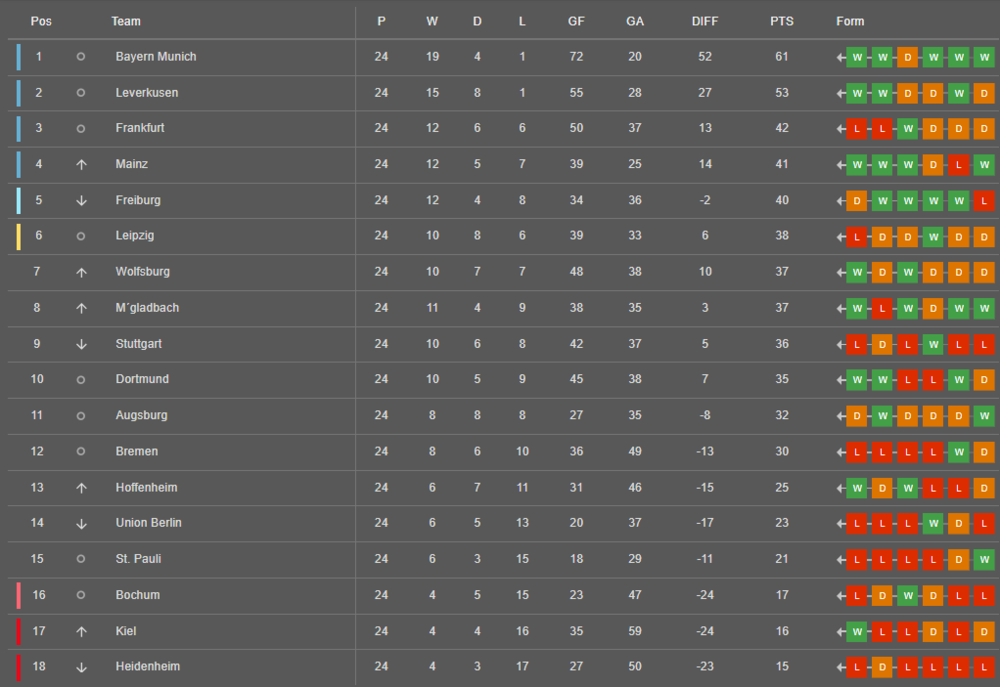Click the yellow position bar beside Leipzig

tap(18, 237)
